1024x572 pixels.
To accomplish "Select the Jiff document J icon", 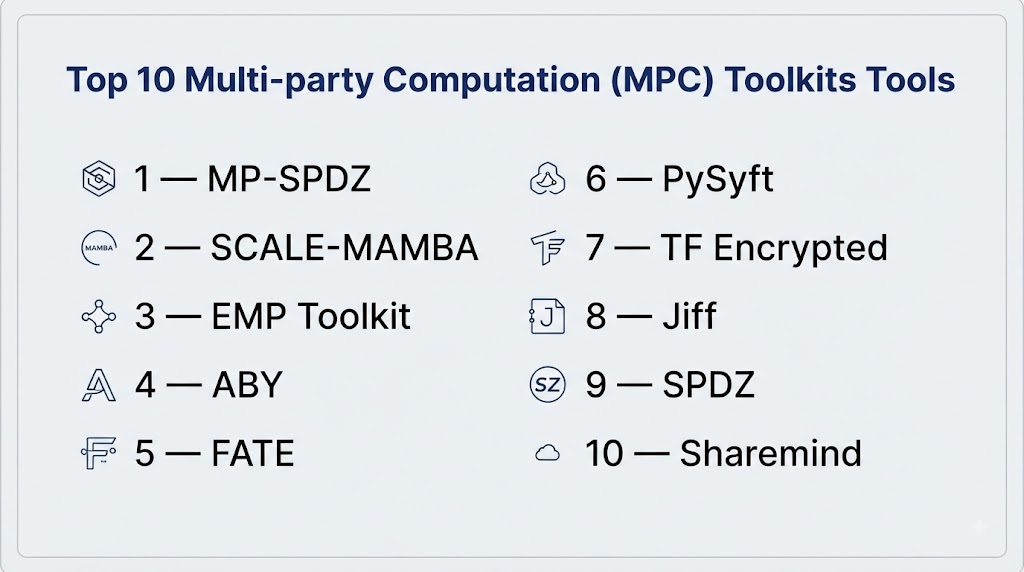I will point(547,317).
